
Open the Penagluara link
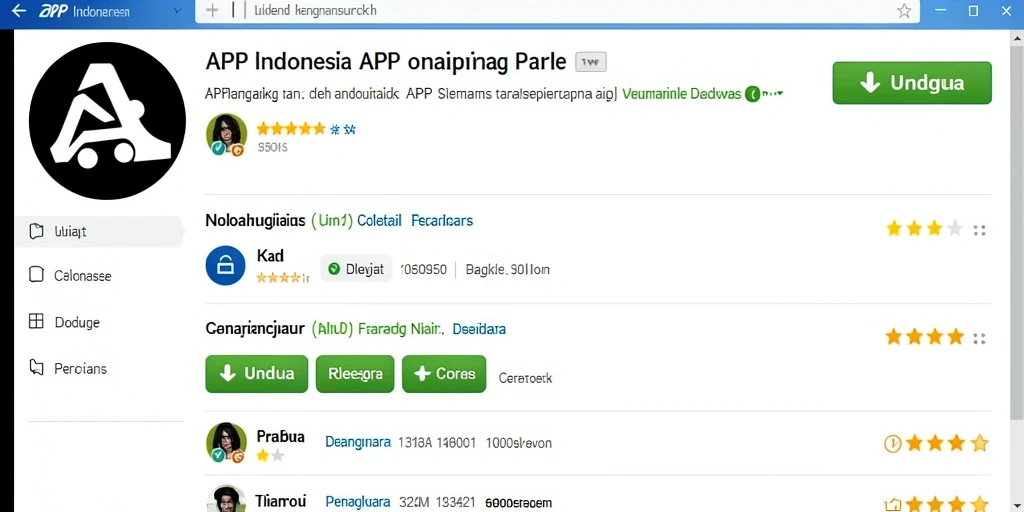pos(357,503)
